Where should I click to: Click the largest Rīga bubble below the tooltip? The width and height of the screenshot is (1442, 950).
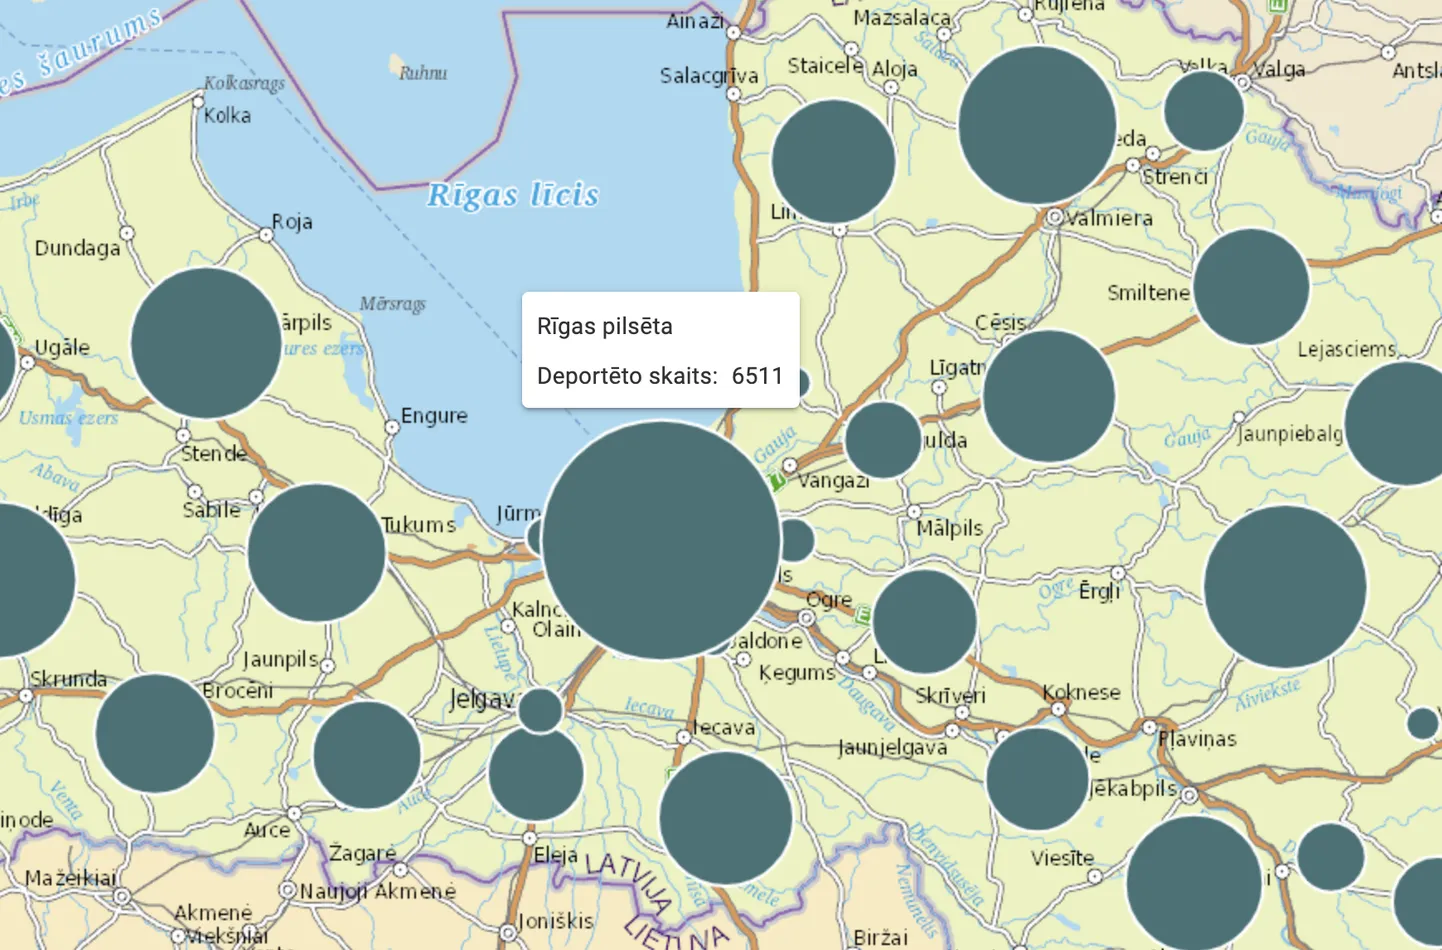pos(661,540)
